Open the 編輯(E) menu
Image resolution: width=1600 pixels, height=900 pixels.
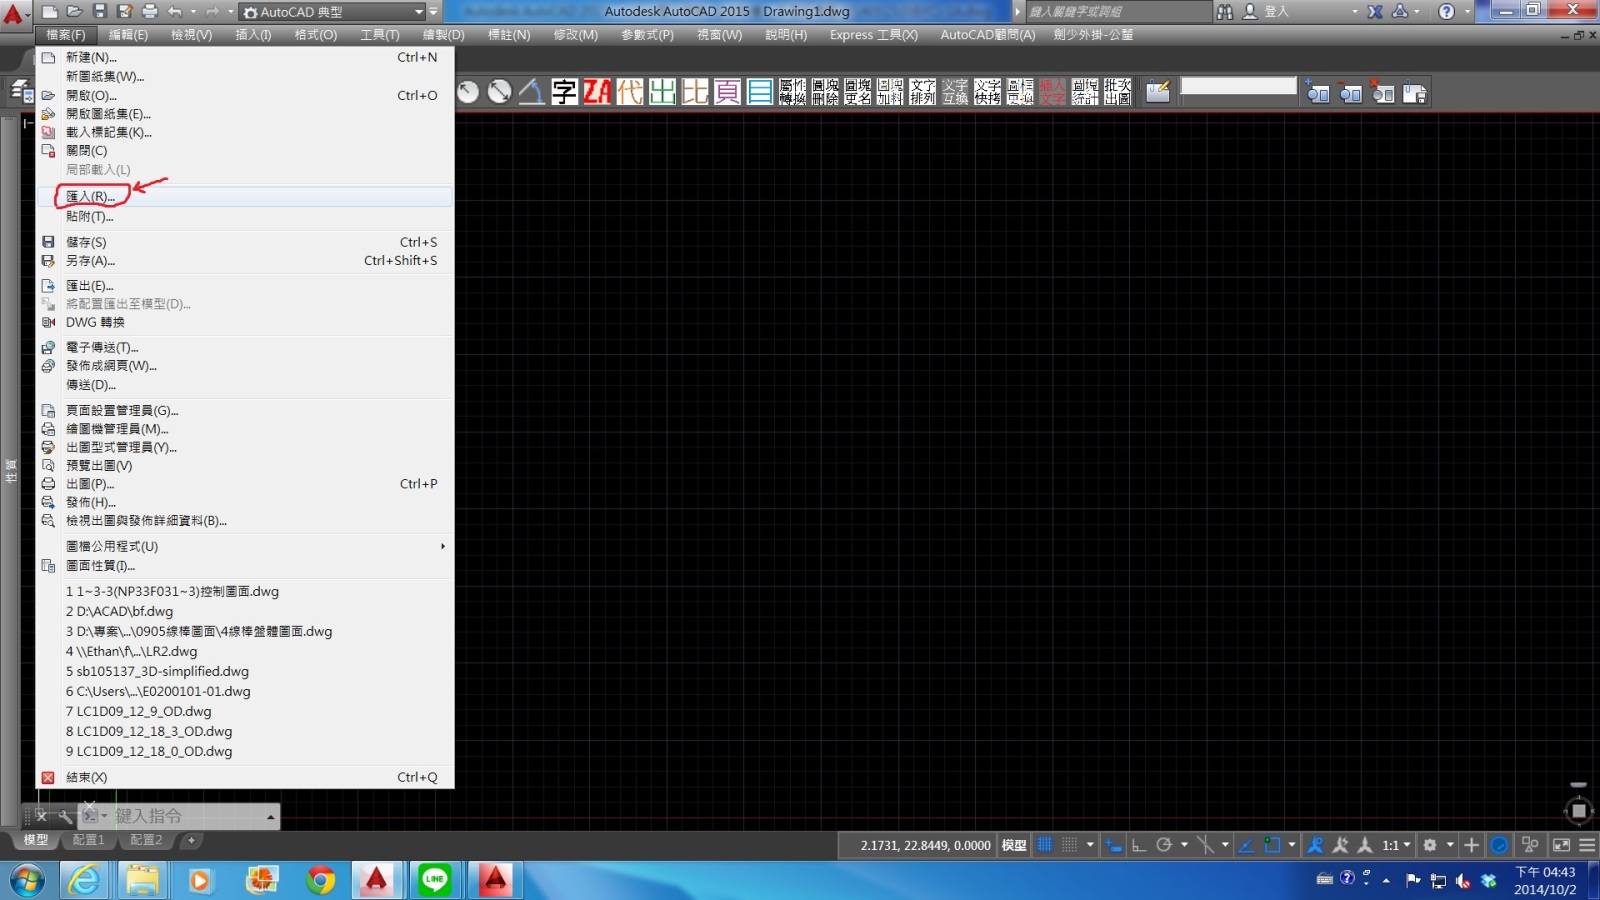(x=128, y=35)
